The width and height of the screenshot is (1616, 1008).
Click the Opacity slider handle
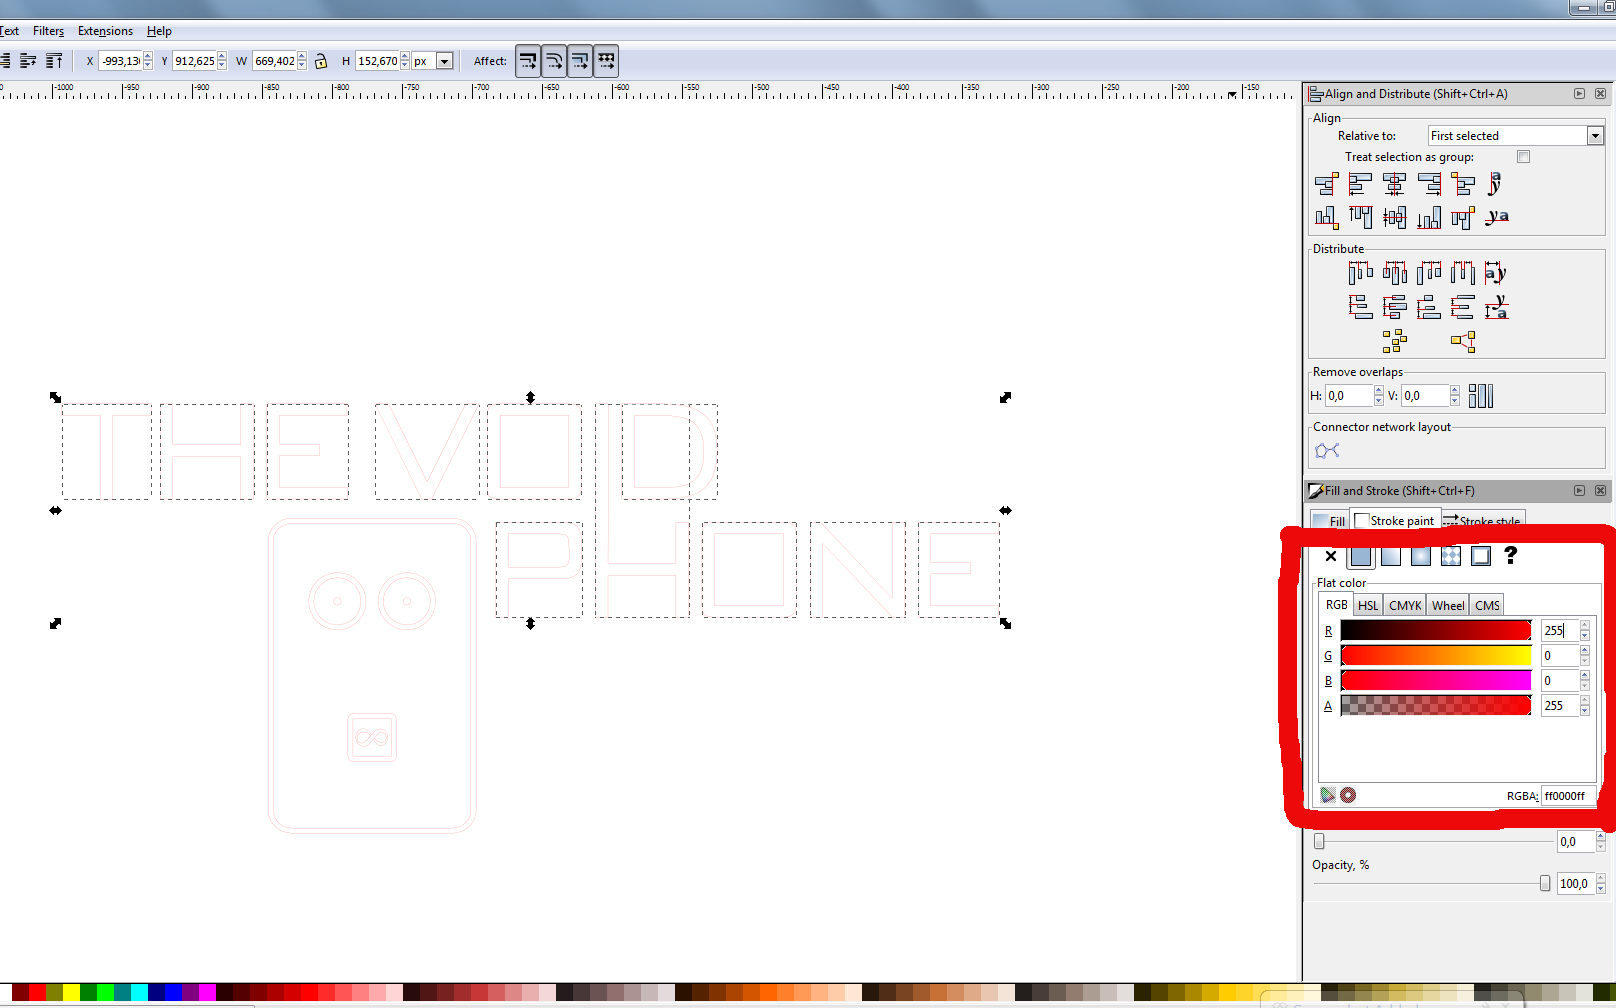pyautogui.click(x=1545, y=883)
